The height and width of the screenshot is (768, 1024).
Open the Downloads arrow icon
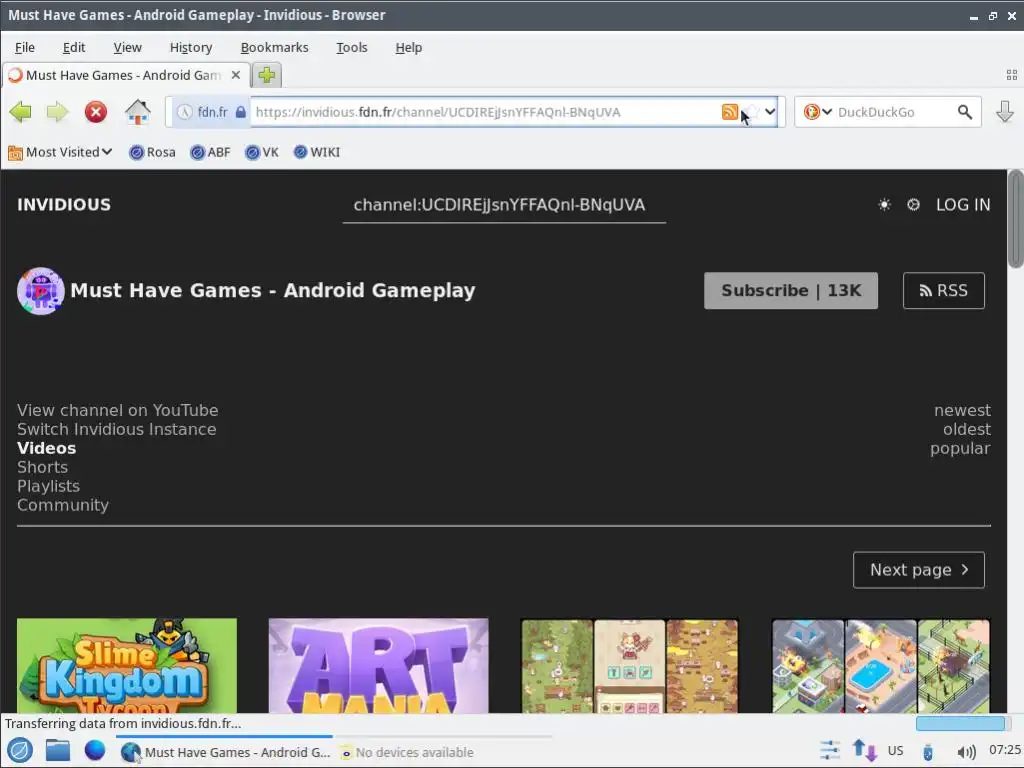pyautogui.click(x=1004, y=112)
